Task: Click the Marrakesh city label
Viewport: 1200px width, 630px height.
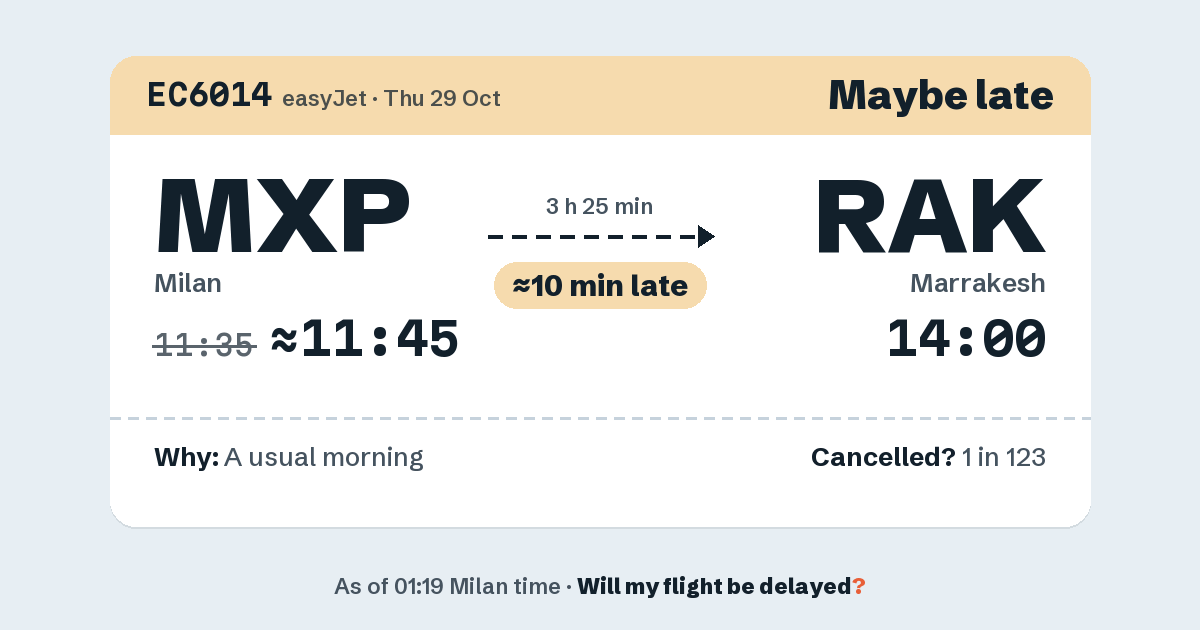Action: [x=978, y=283]
